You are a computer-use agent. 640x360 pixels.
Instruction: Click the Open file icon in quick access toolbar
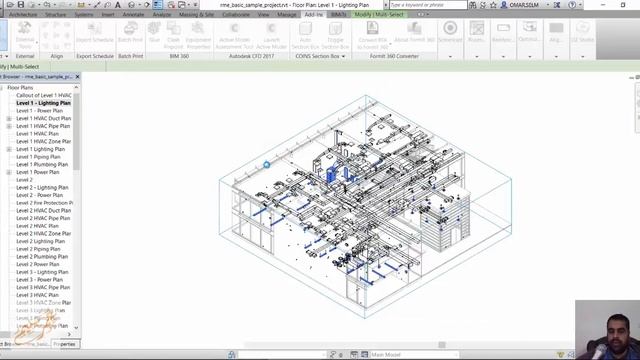click(x=10, y=5)
